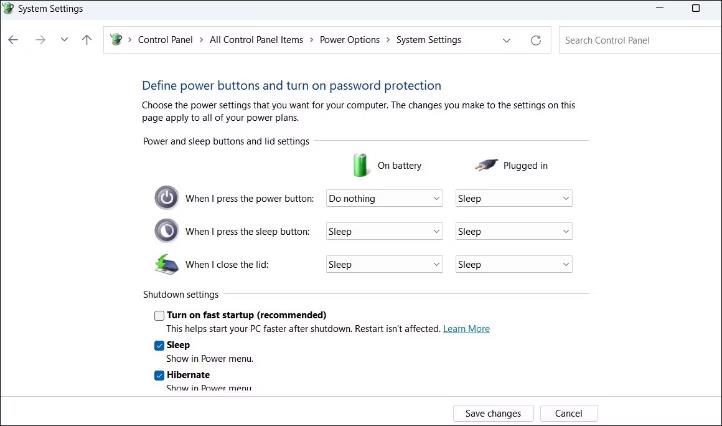Click the forward navigation arrow
Viewport: 722px width, 426px height.
(x=41, y=40)
